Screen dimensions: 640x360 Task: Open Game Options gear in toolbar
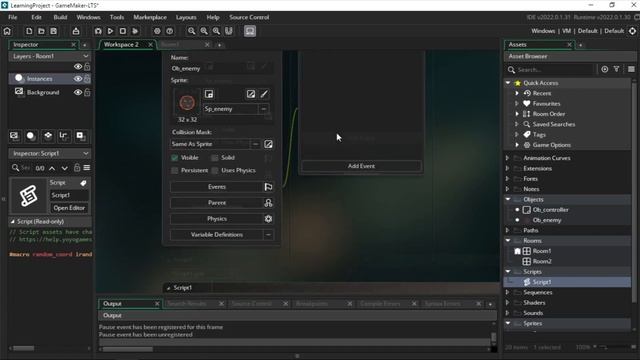pos(157,31)
